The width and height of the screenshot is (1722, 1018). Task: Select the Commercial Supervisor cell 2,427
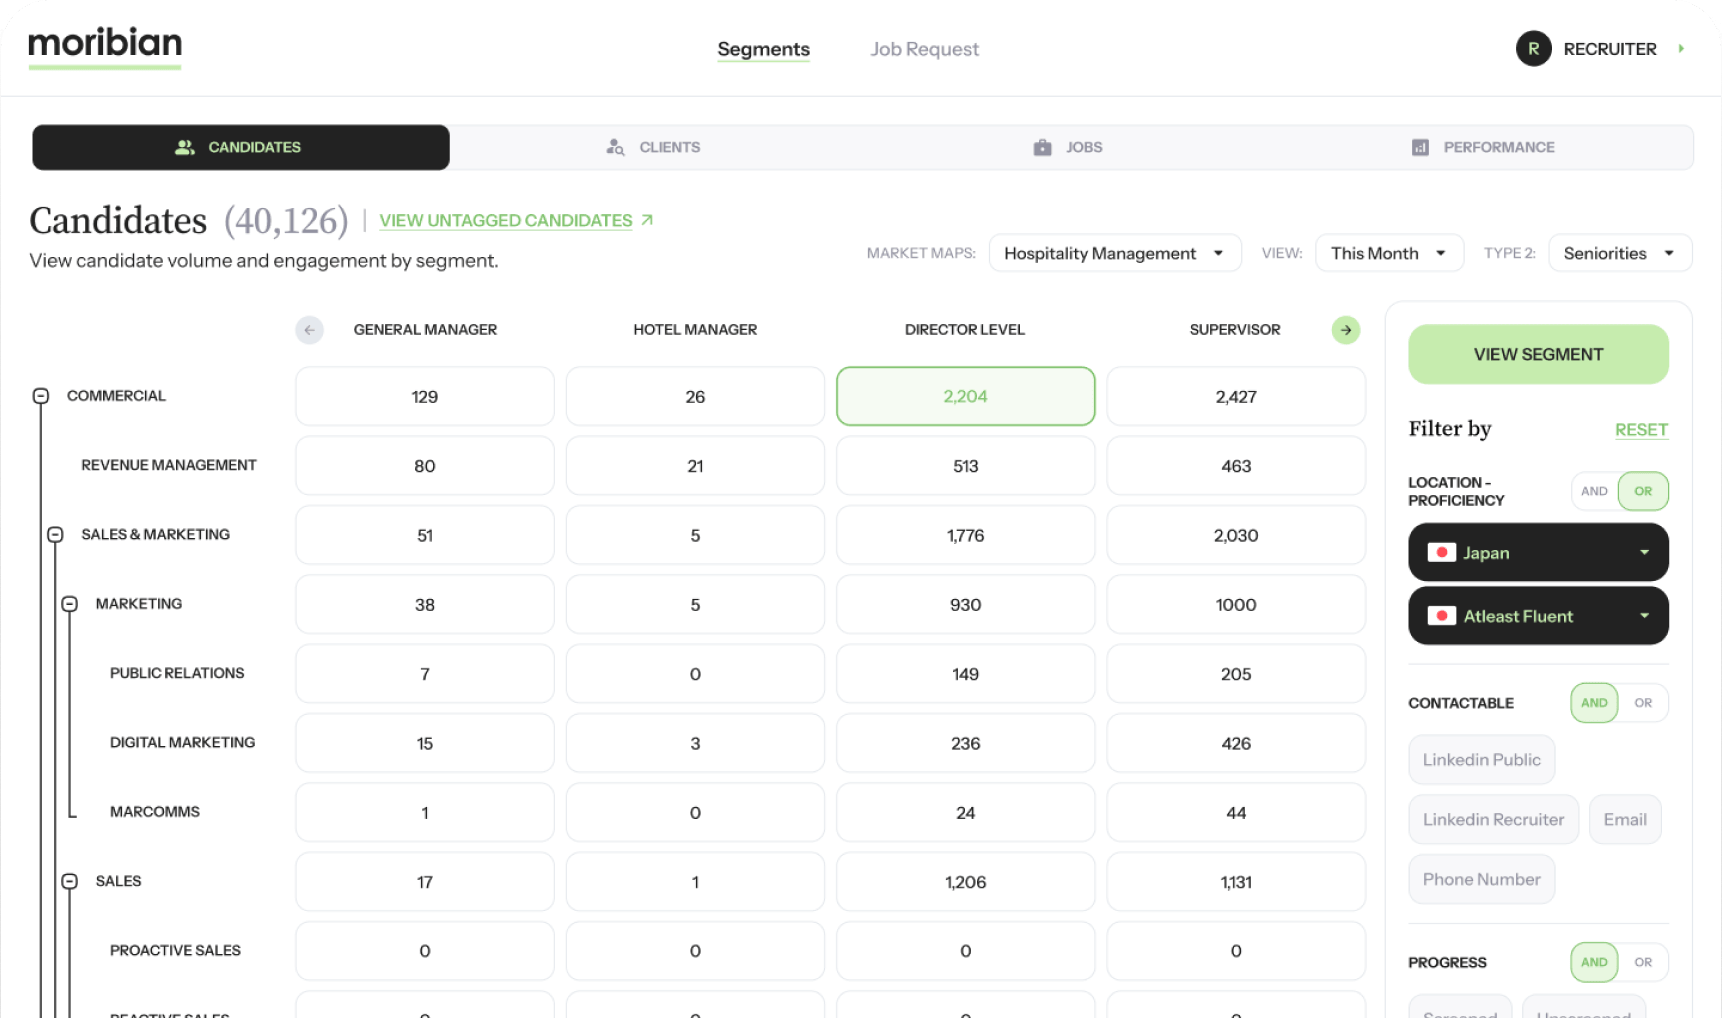[x=1236, y=396]
